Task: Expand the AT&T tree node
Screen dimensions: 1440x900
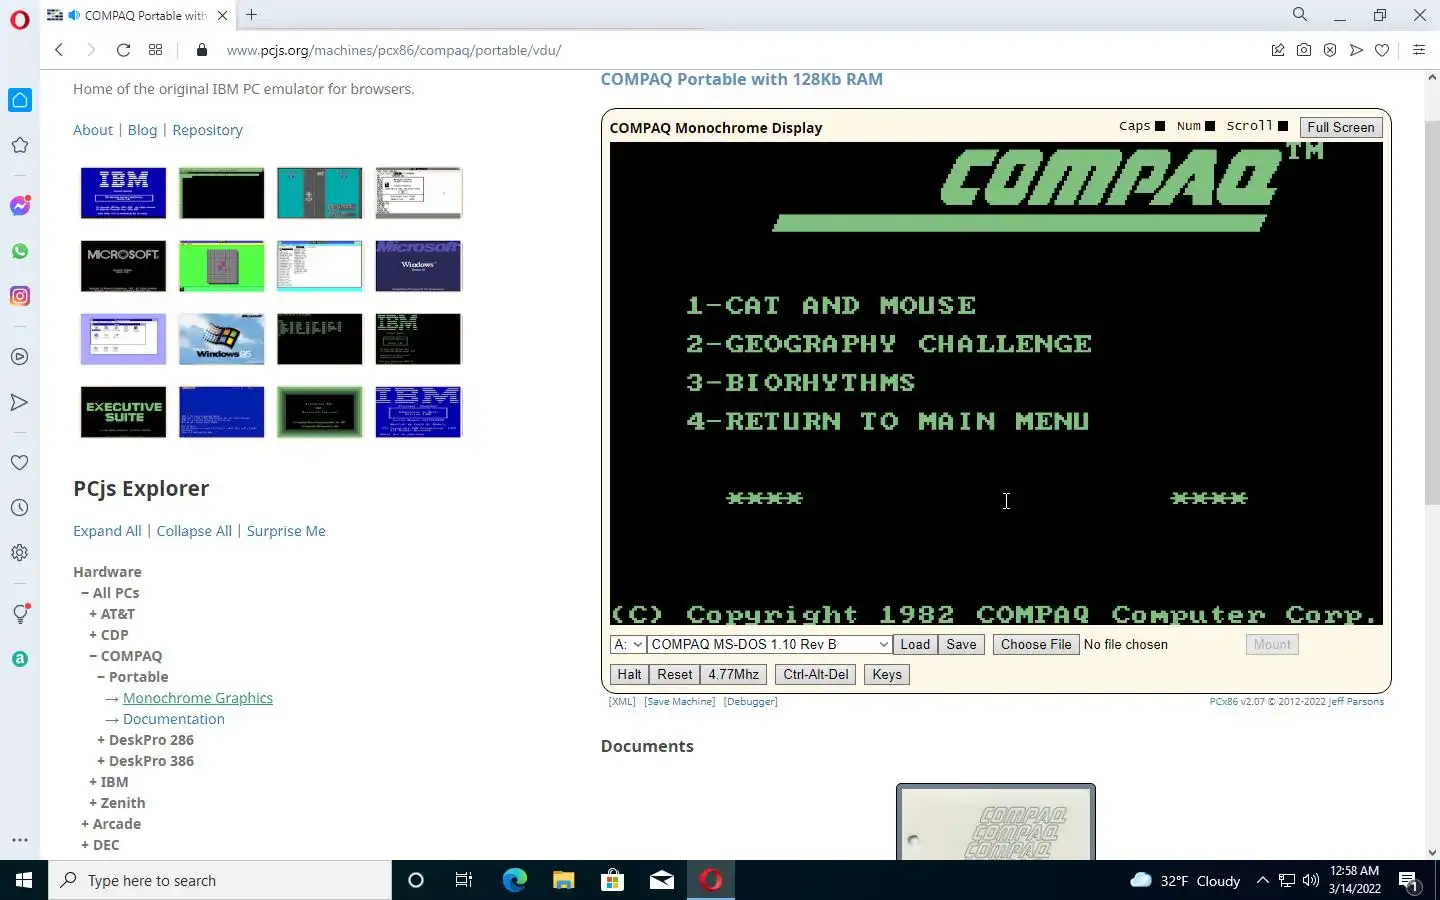Action: tap(112, 614)
